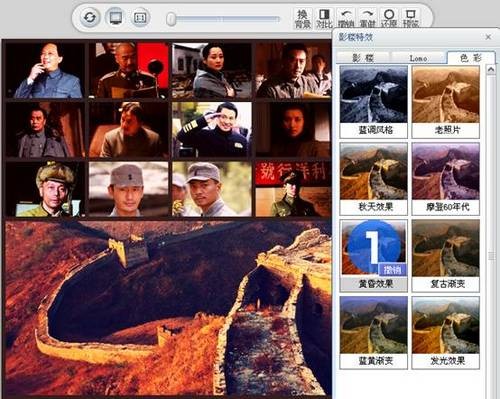Adjust the zoom slider handle
Viewport: 500px width, 399px height.
pyautogui.click(x=171, y=19)
